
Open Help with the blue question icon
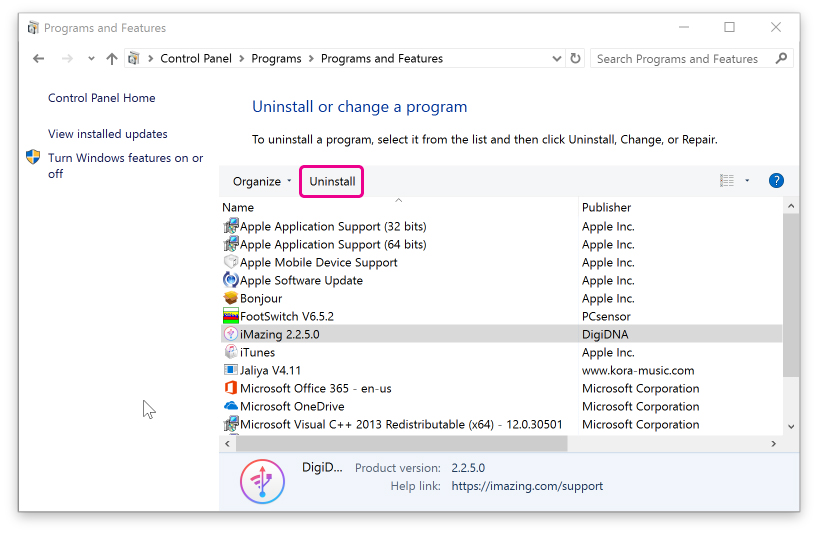tap(776, 181)
